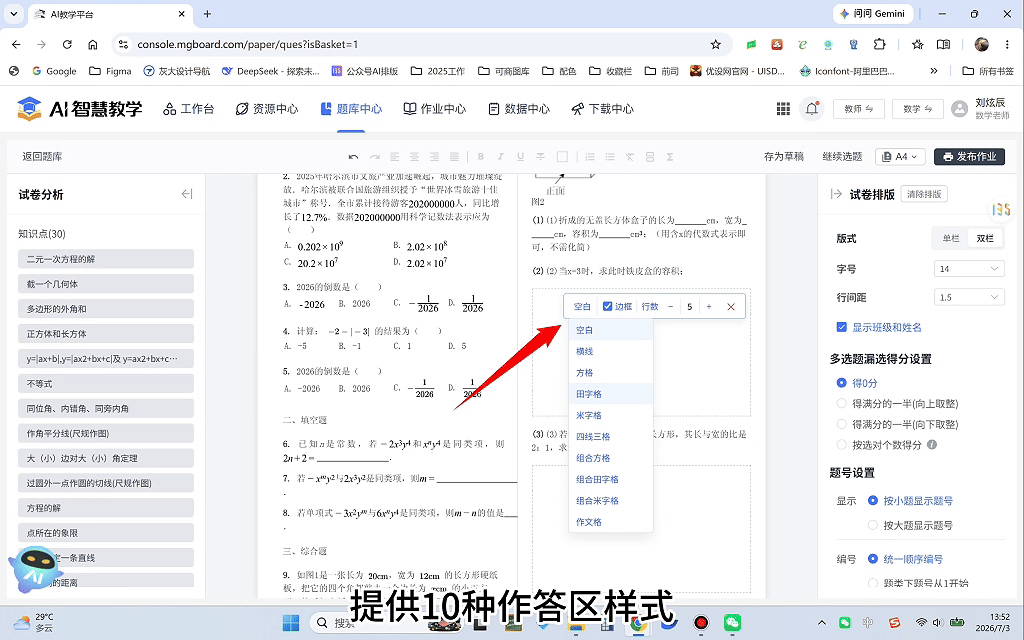Click the sigma formula icon
1024x640 pixels.
[x=669, y=157]
